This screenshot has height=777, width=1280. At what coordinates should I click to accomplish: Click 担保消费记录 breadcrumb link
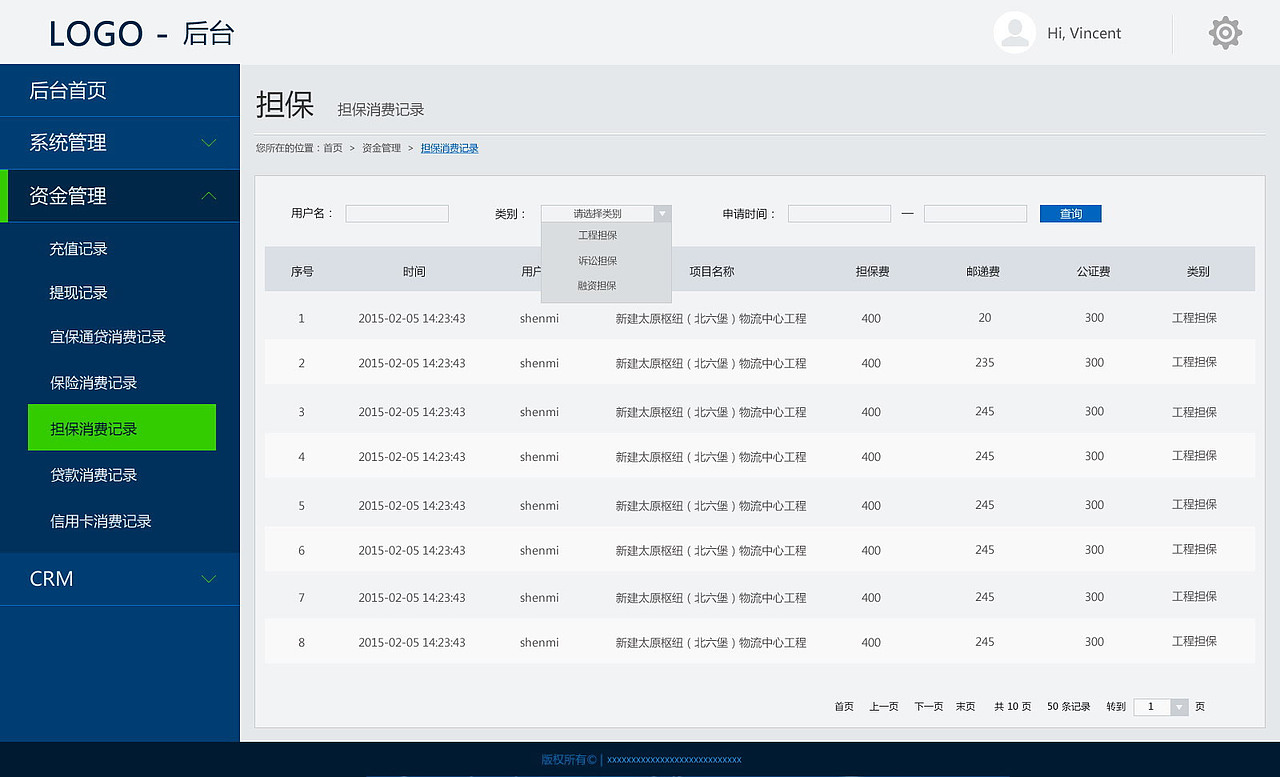pos(449,148)
